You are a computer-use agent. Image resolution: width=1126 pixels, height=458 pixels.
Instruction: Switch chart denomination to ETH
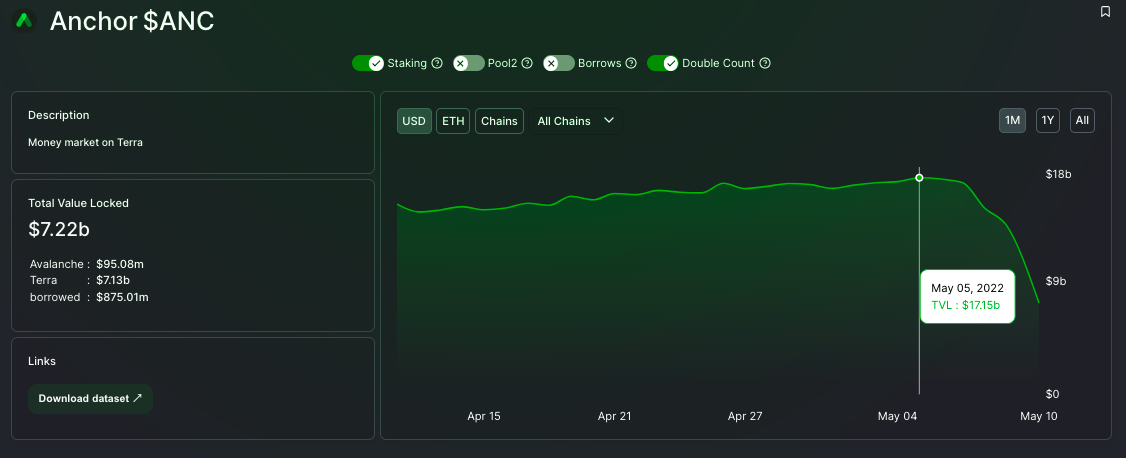pos(453,121)
